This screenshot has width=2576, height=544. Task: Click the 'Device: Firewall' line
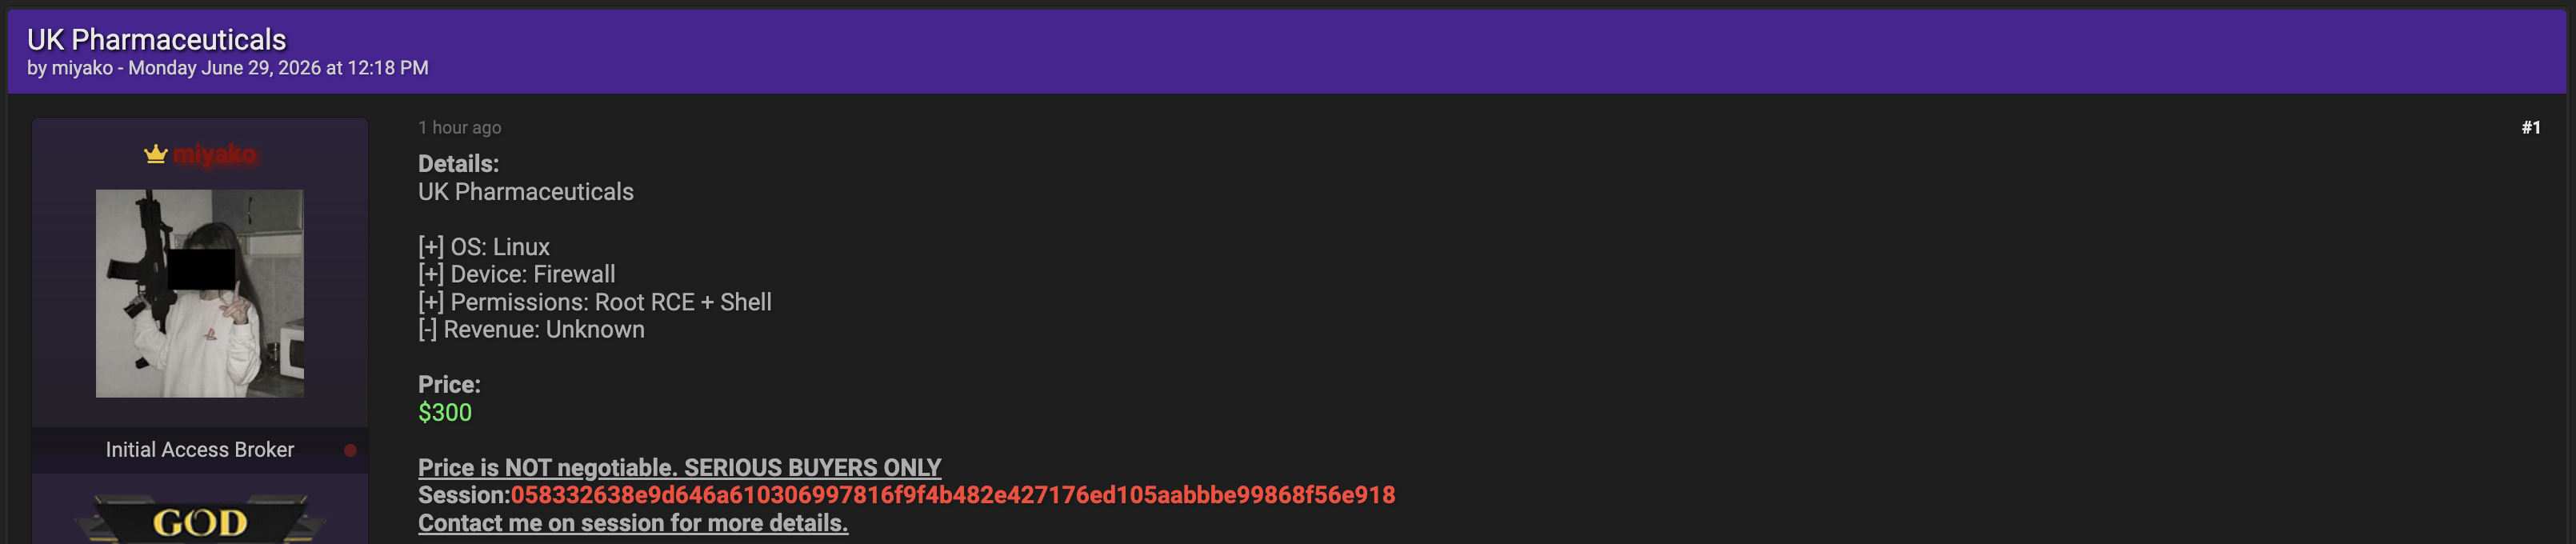click(517, 274)
